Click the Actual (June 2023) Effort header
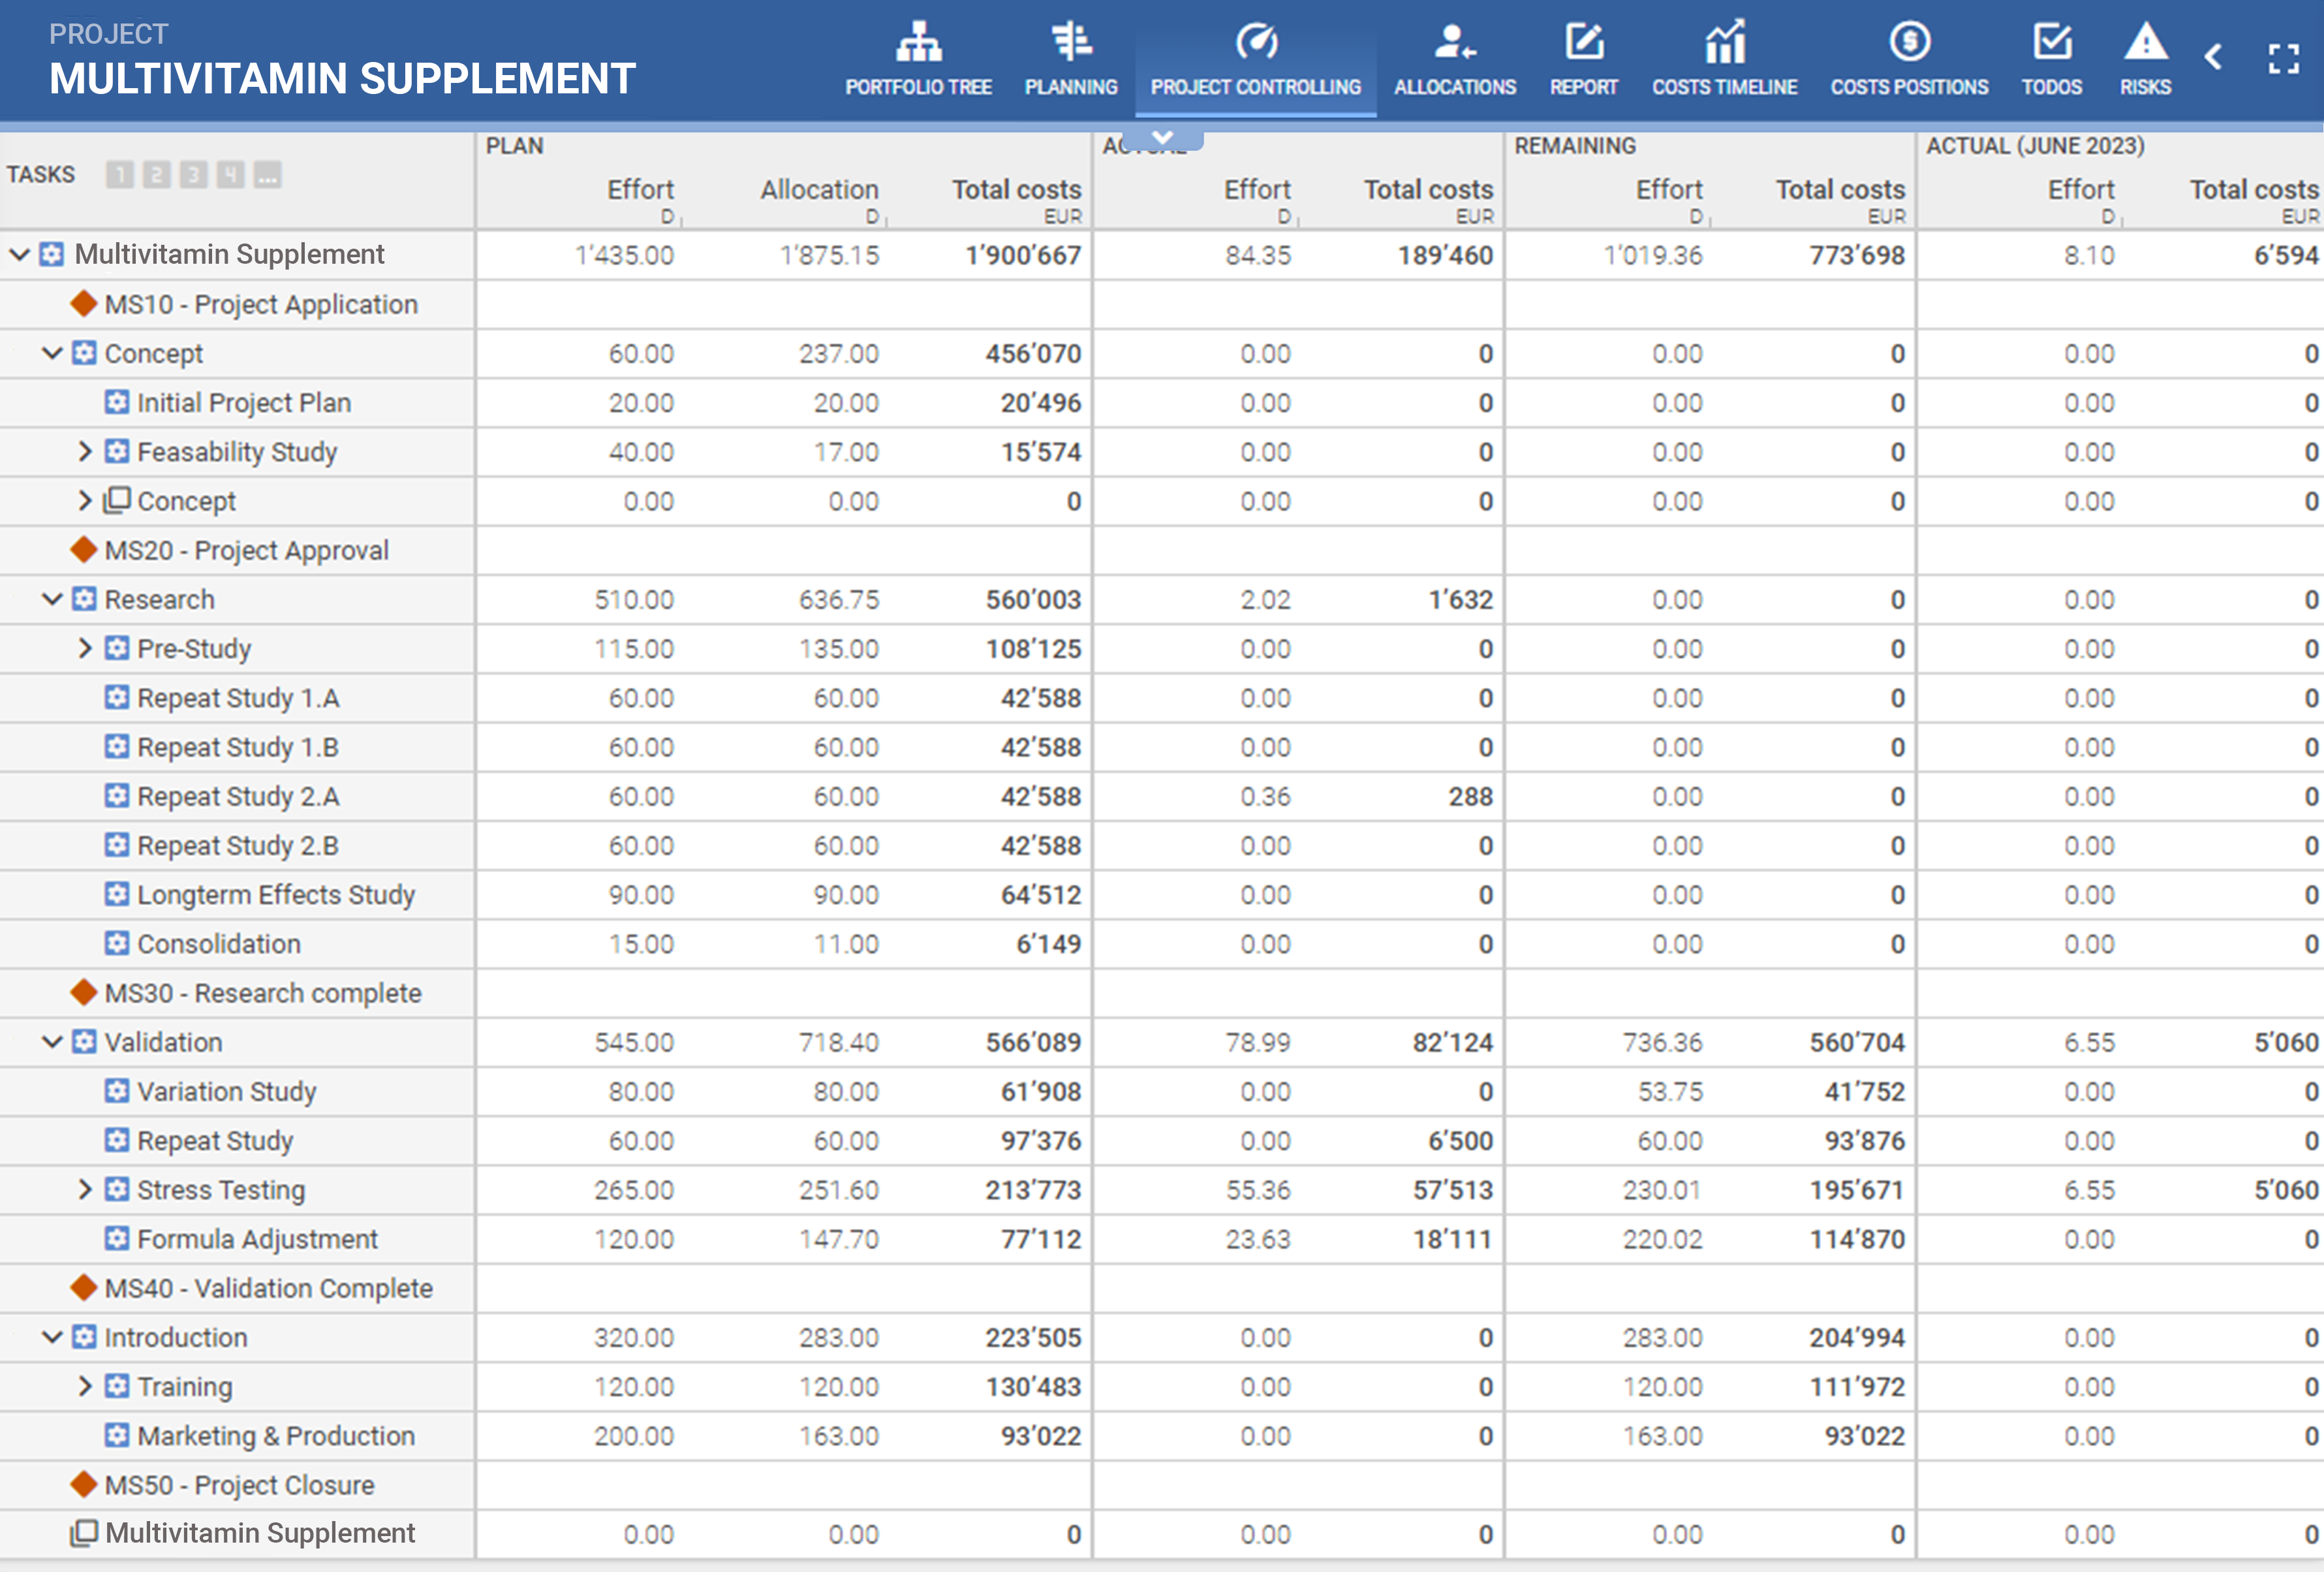Image resolution: width=2324 pixels, height=1572 pixels. coord(2081,189)
